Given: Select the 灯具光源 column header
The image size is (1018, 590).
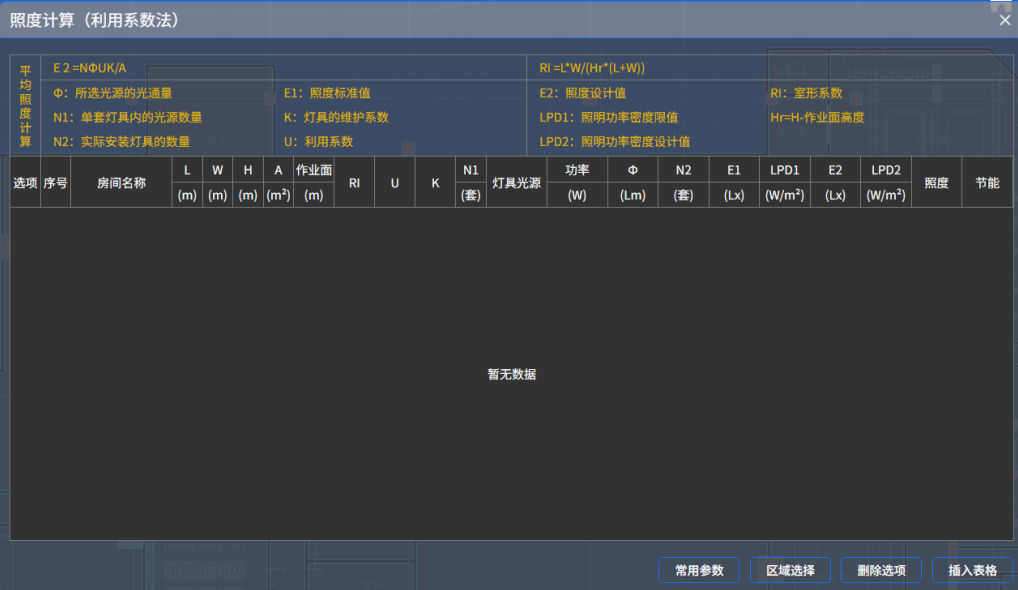Looking at the screenshot, I should point(516,183).
